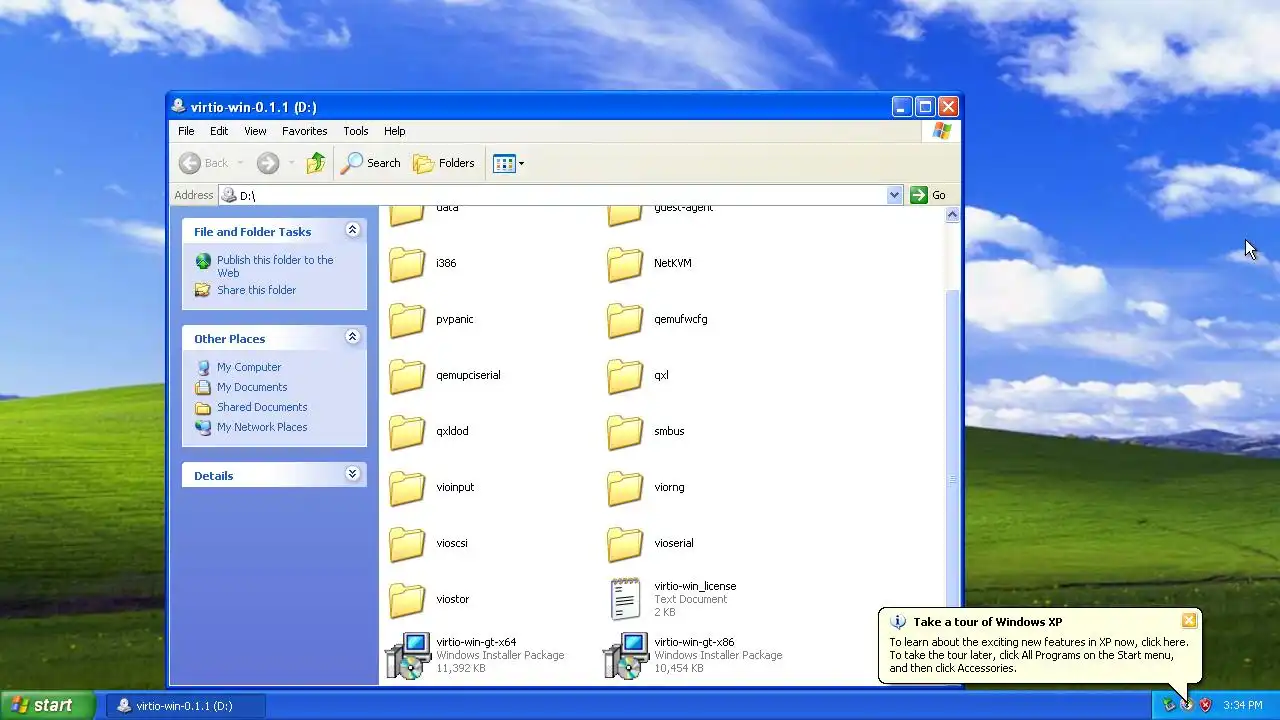Click the red security shield tray icon
The image size is (1280, 720).
pos(1205,705)
